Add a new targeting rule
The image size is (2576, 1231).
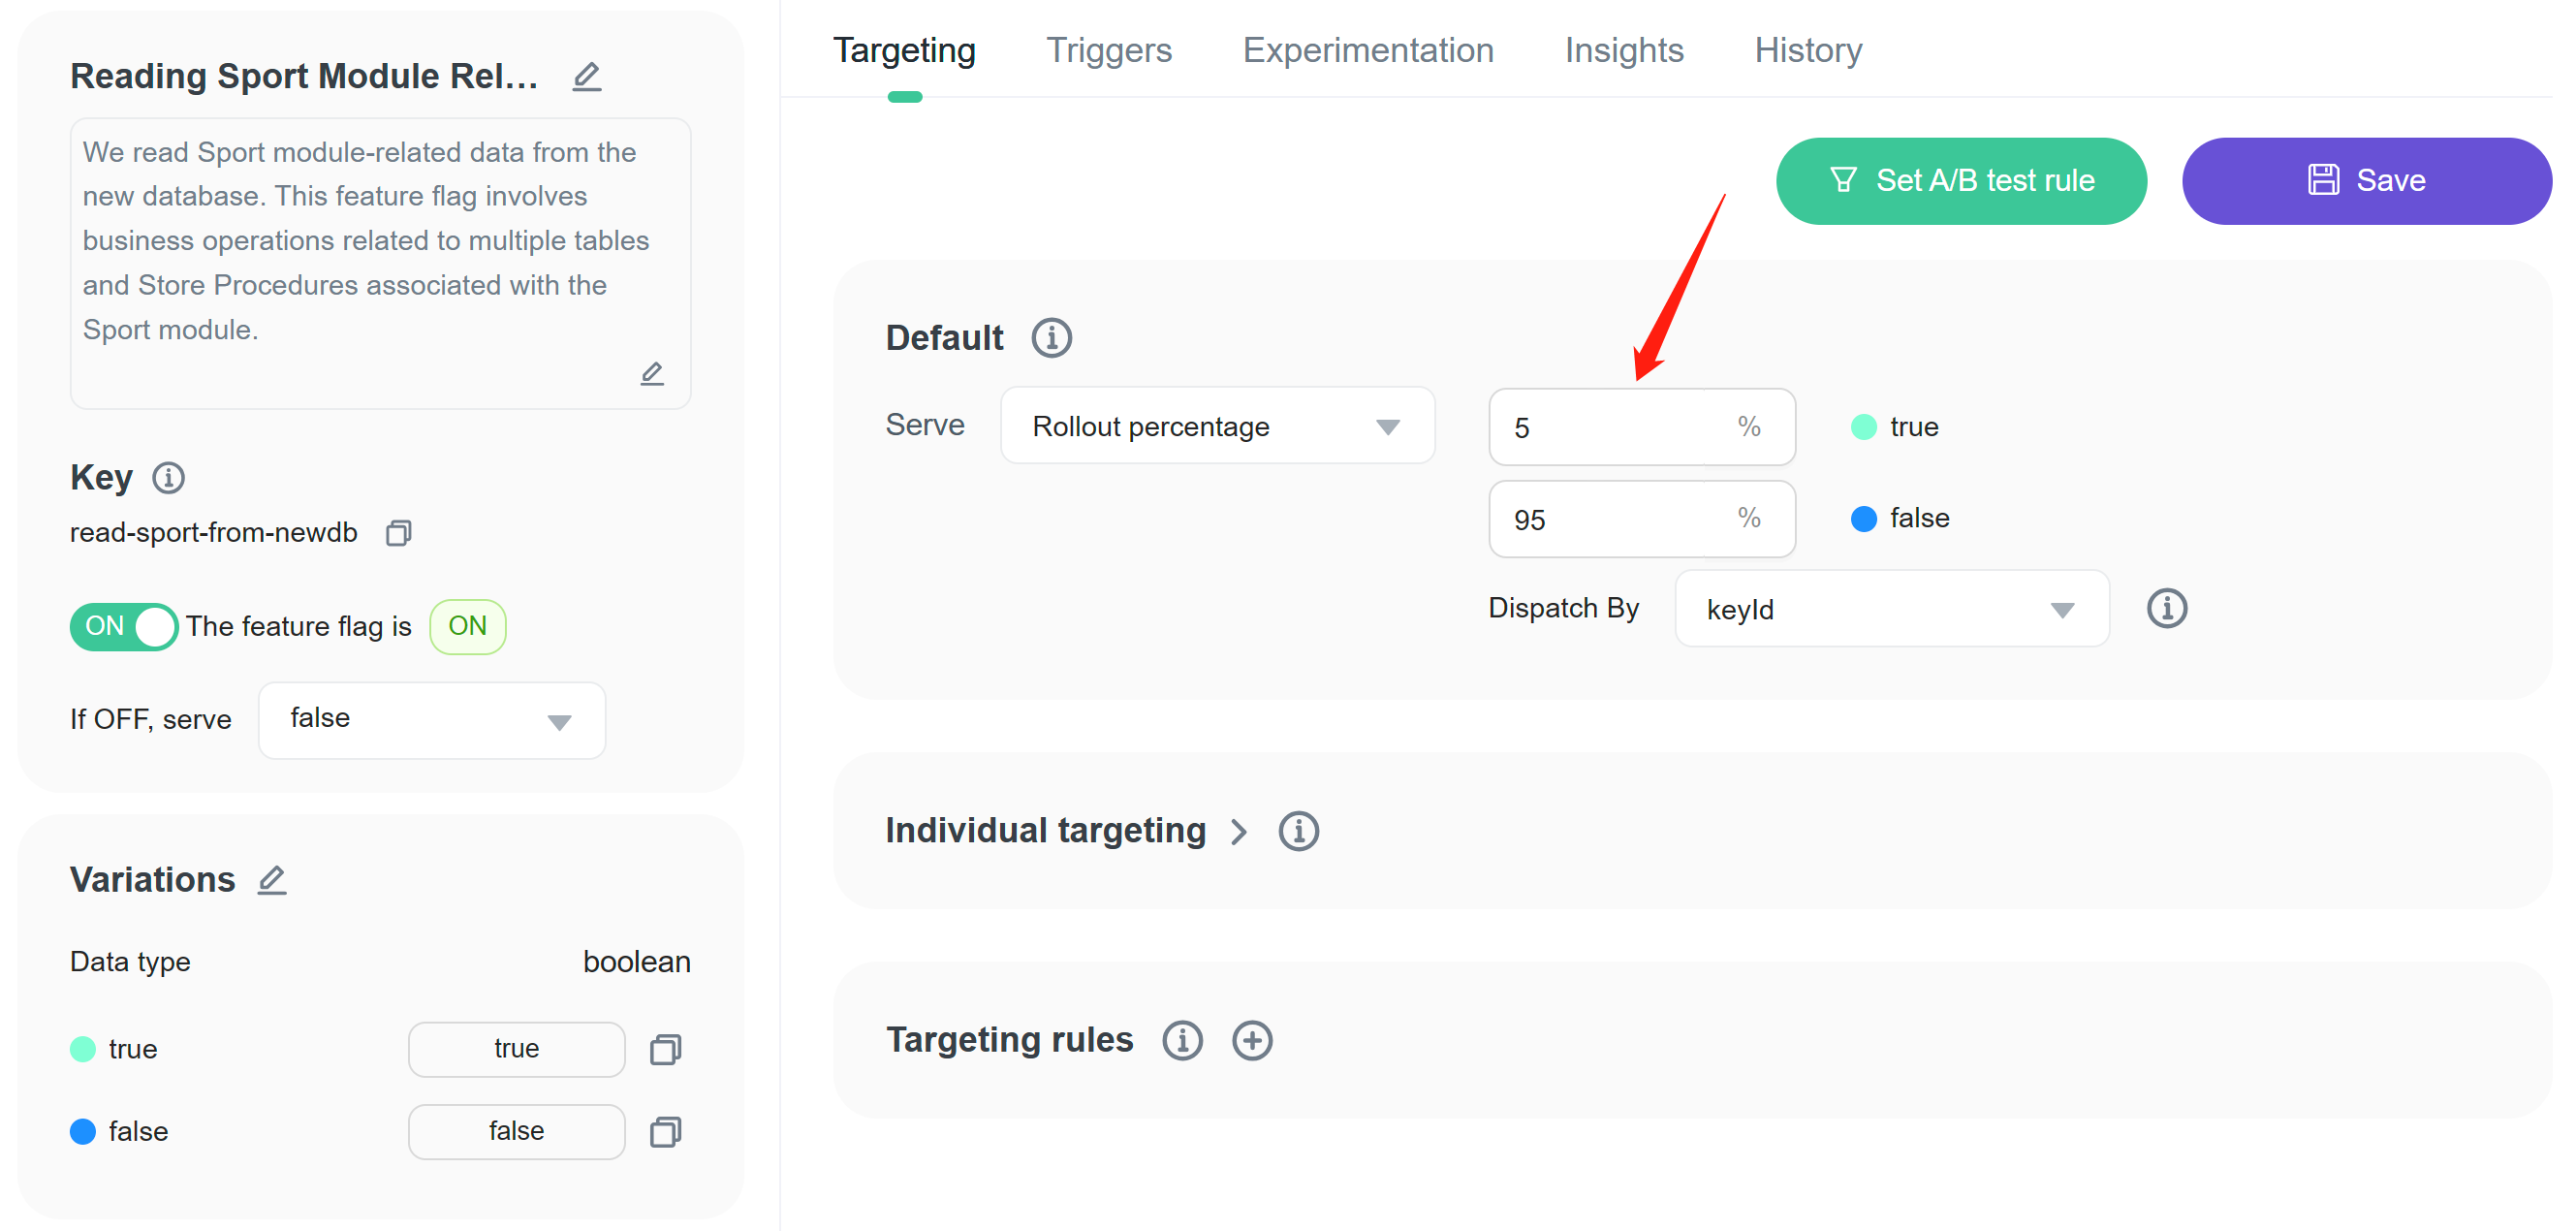click(1252, 1040)
